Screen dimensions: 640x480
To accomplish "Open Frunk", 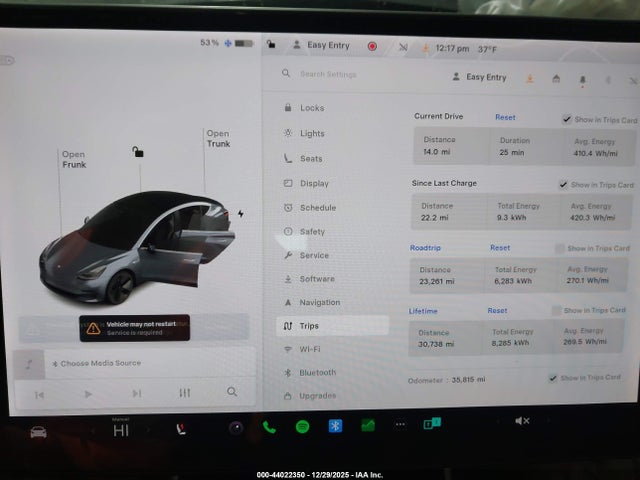I will click(x=74, y=160).
